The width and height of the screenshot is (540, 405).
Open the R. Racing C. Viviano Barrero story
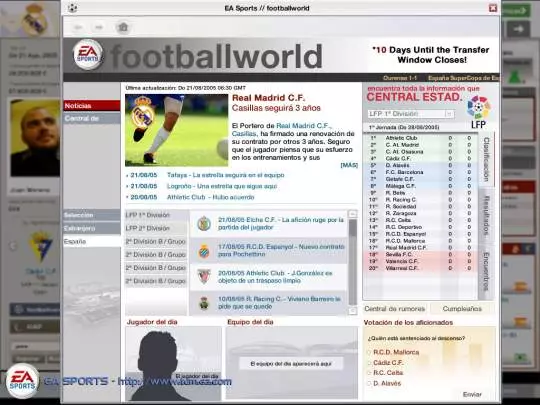point(279,303)
